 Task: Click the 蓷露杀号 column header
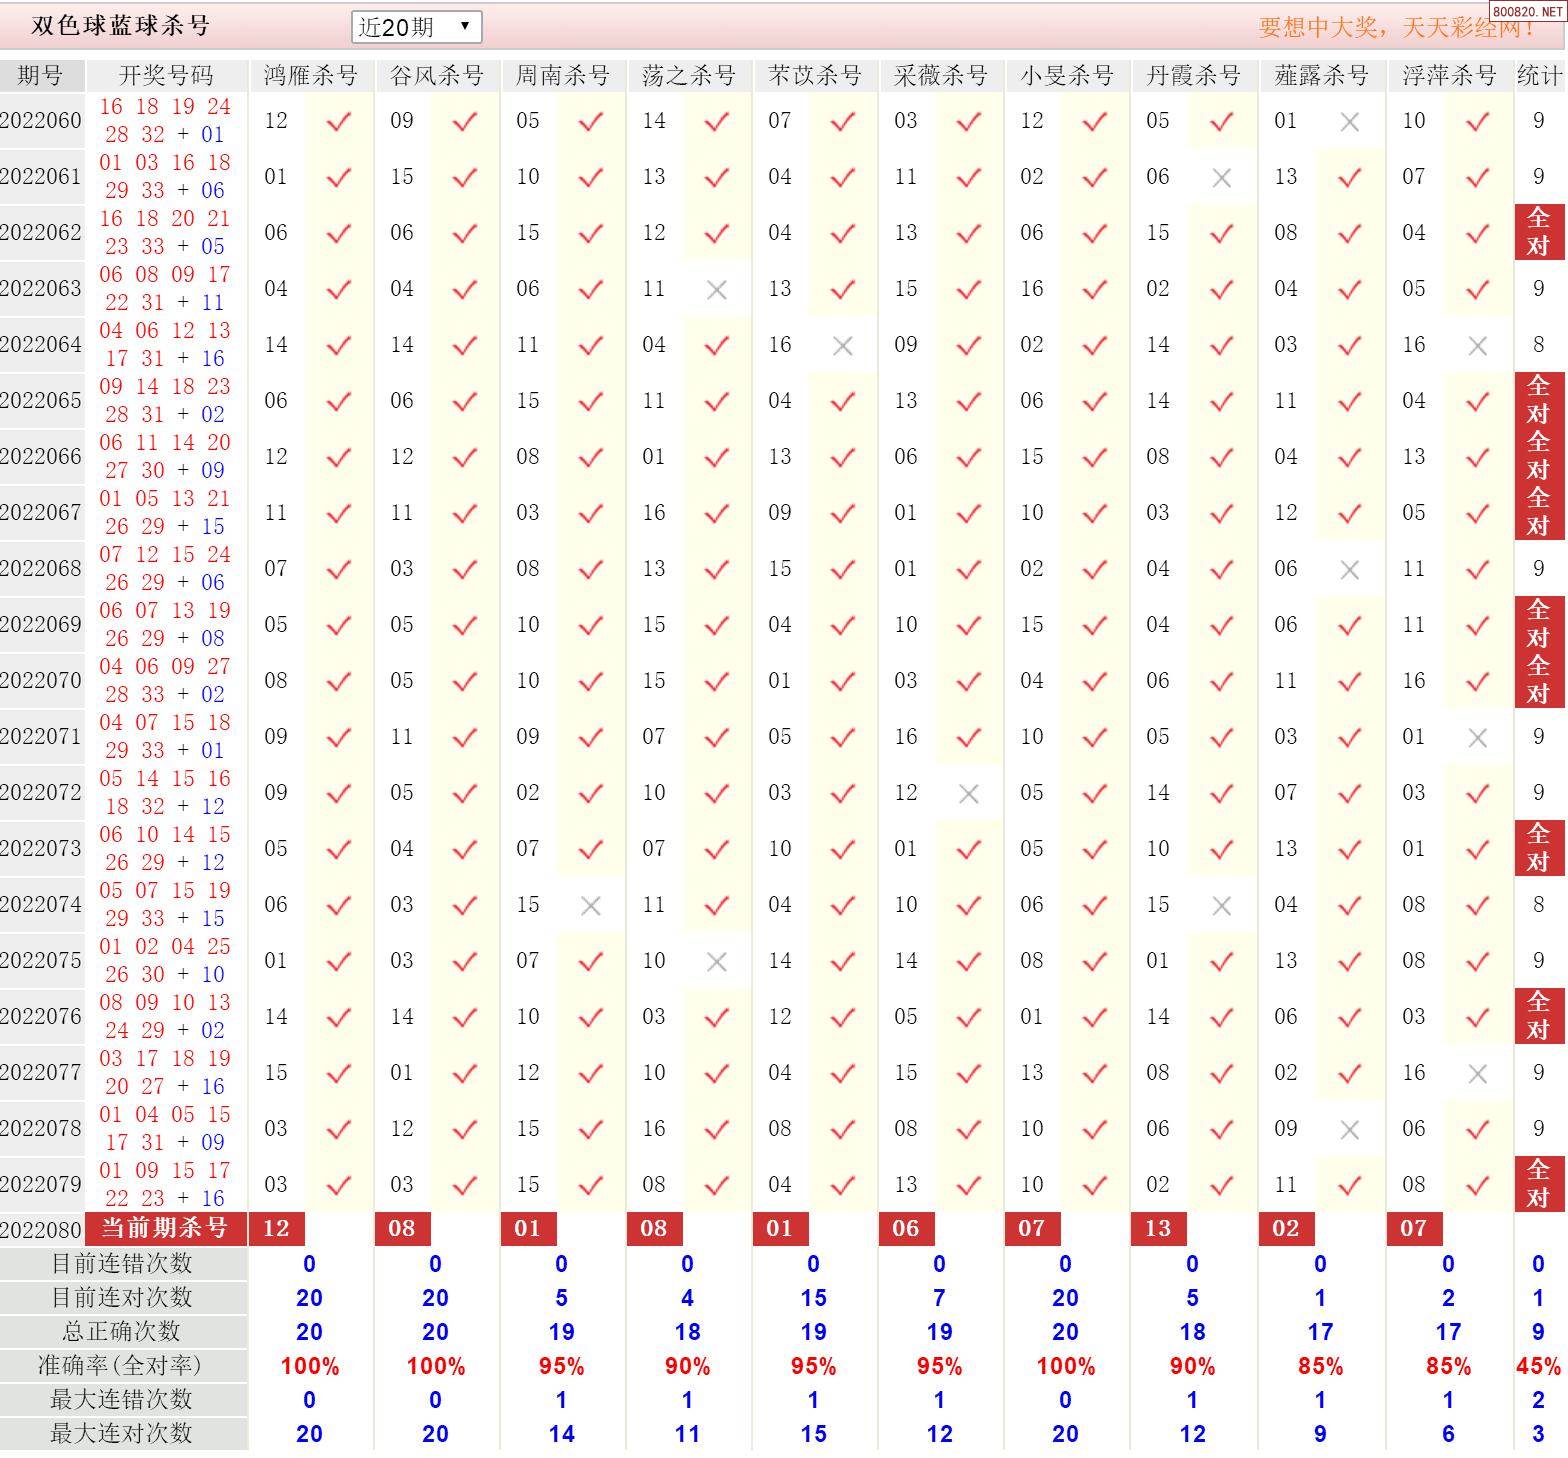click(x=1321, y=76)
